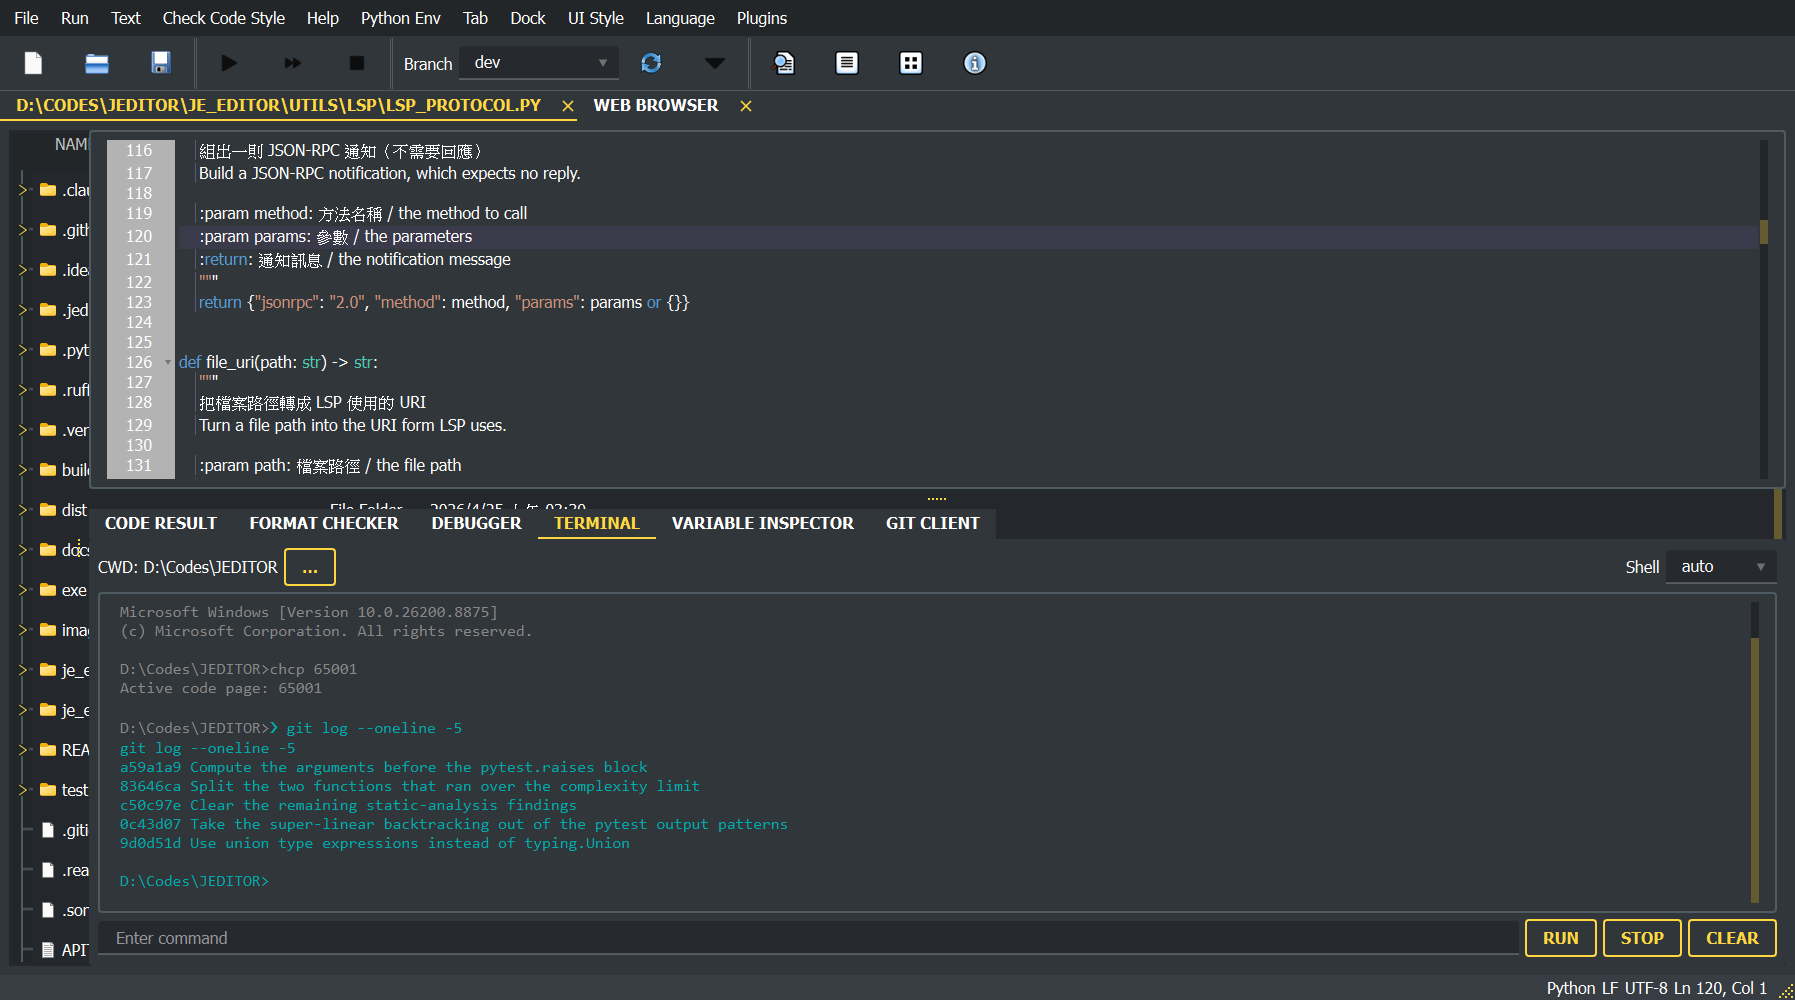
Task: Expand the .idea folder in the file tree
Action: pyautogui.click(x=24, y=270)
